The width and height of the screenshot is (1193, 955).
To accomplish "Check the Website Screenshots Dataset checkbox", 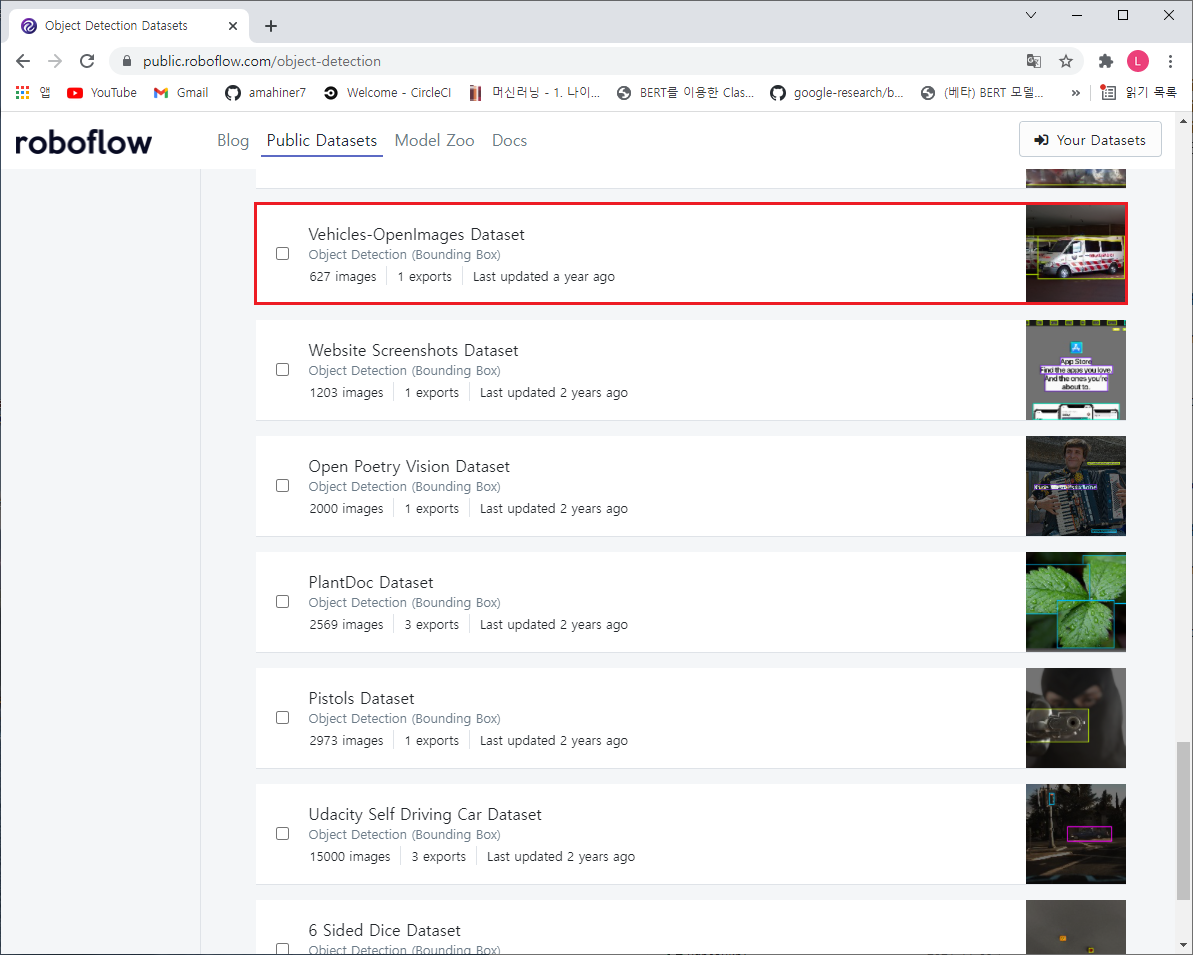I will tap(282, 370).
